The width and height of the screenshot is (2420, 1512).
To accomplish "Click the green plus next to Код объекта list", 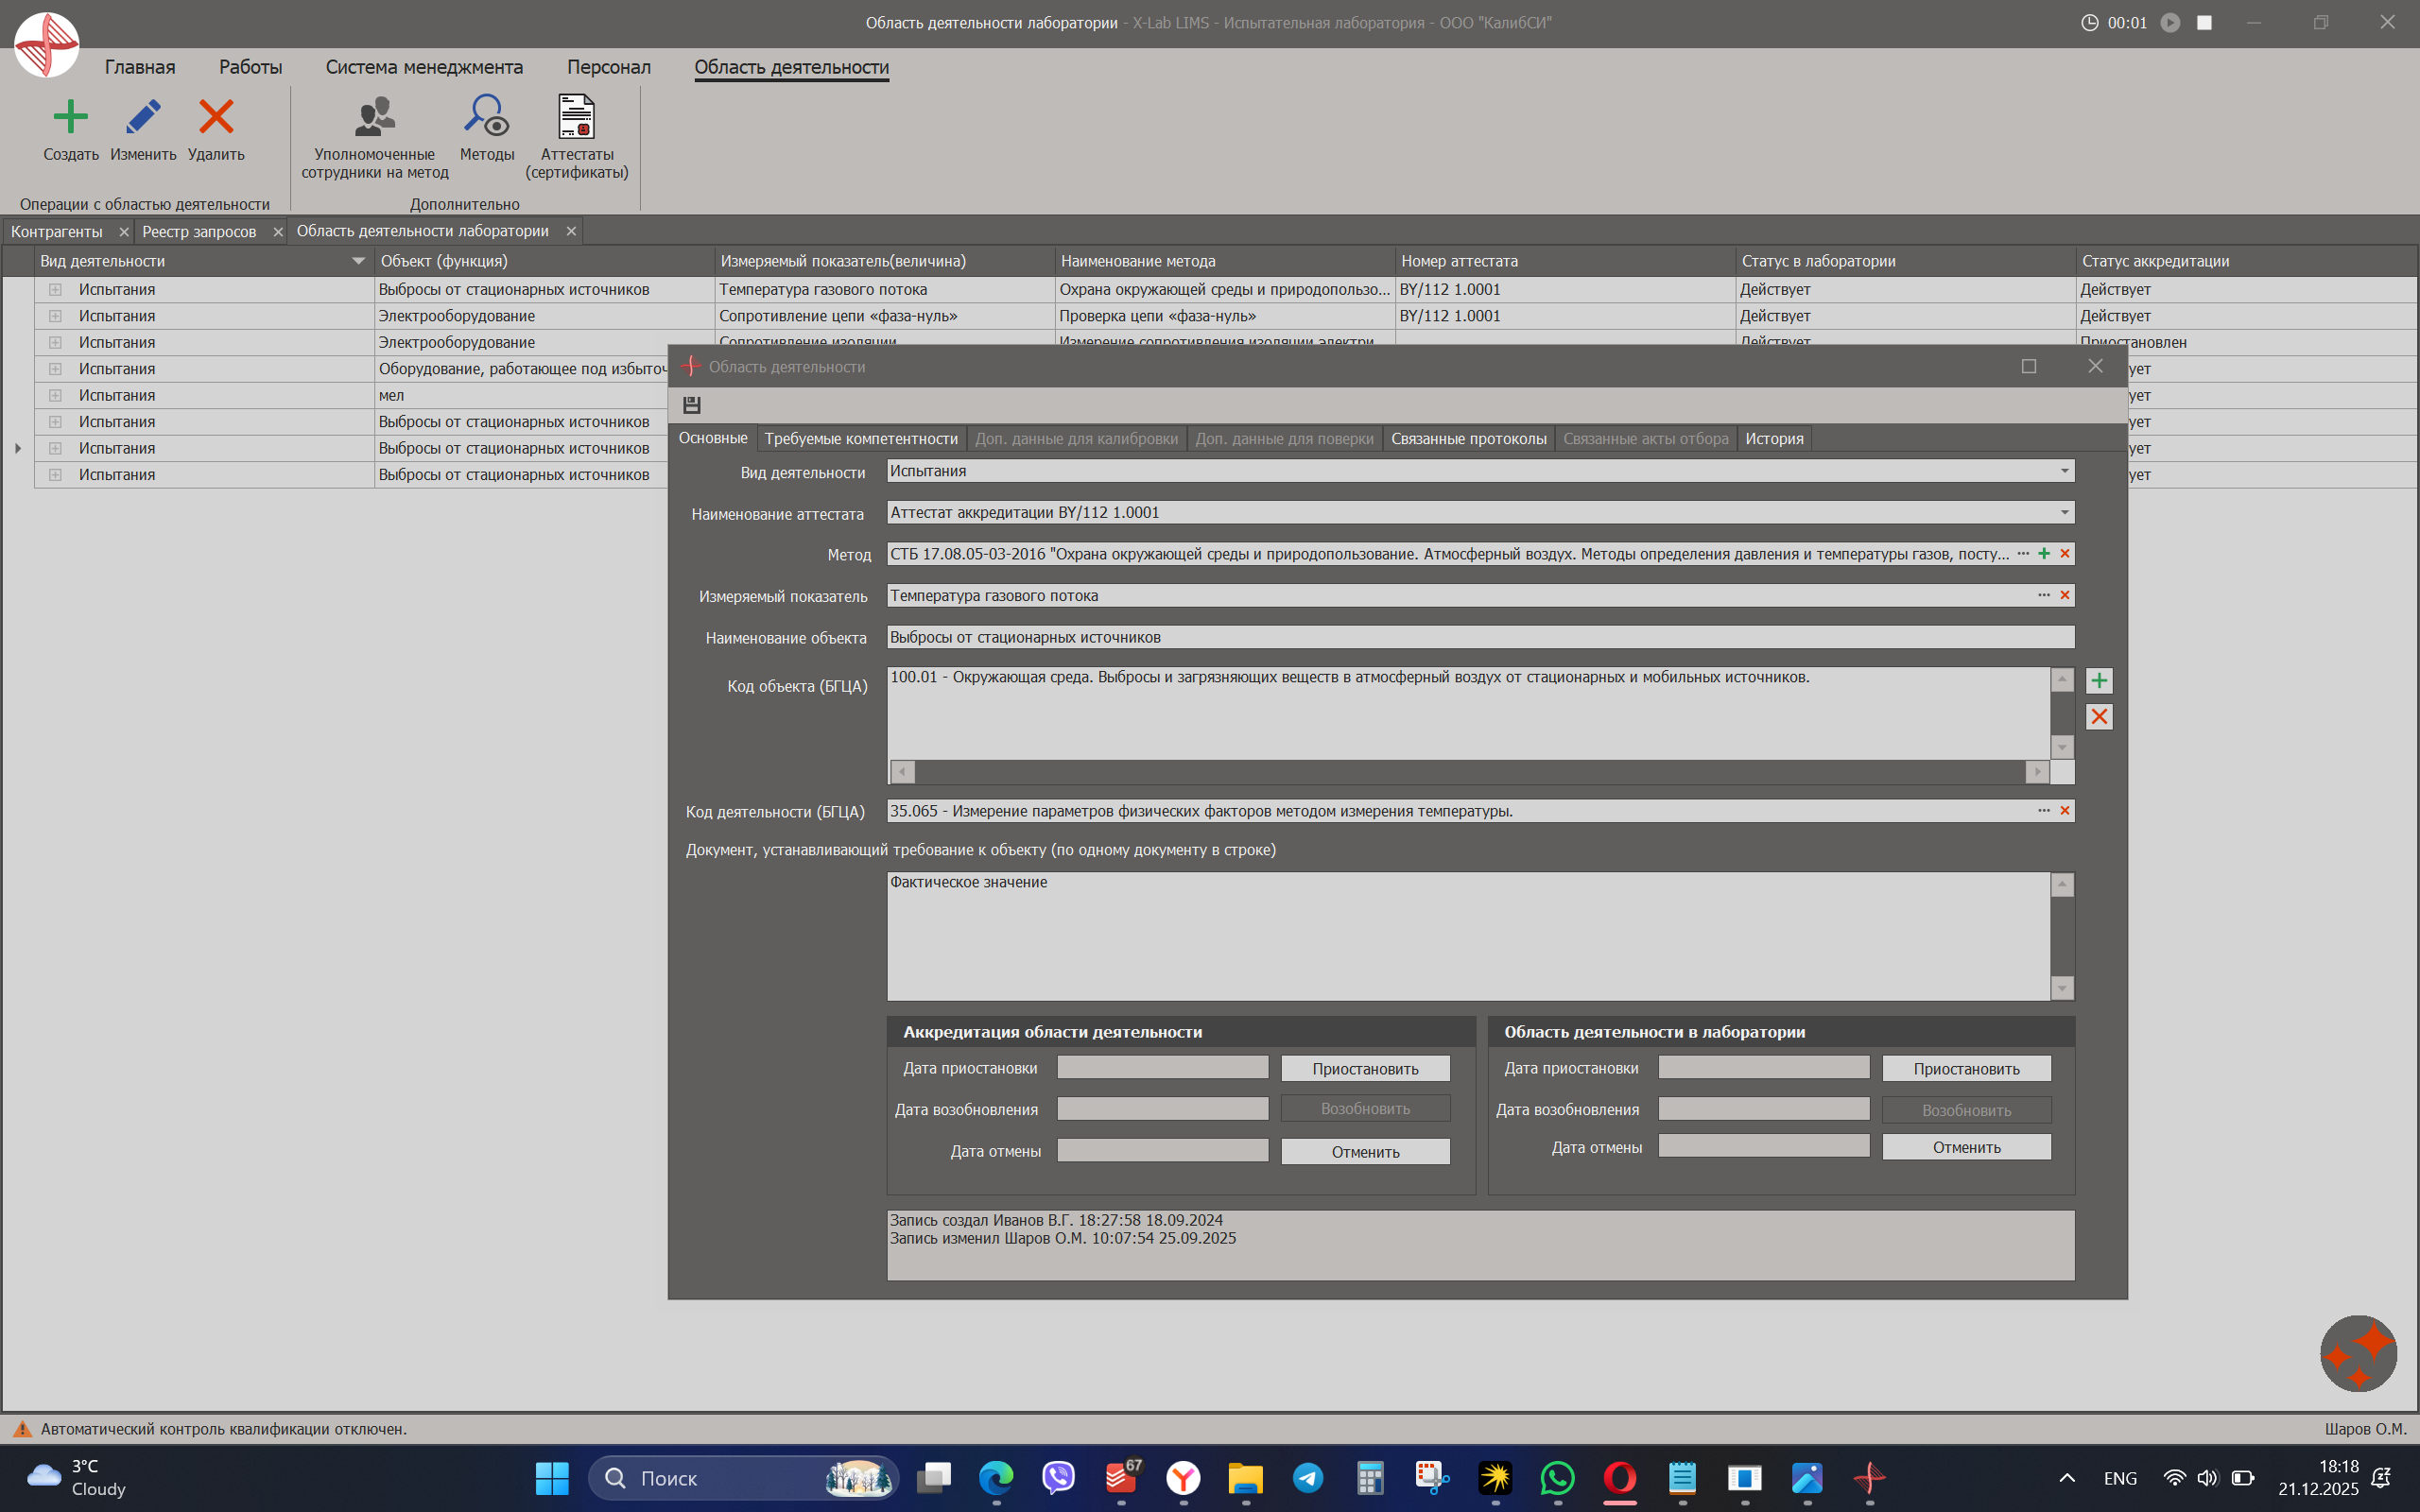I will 2099,681.
